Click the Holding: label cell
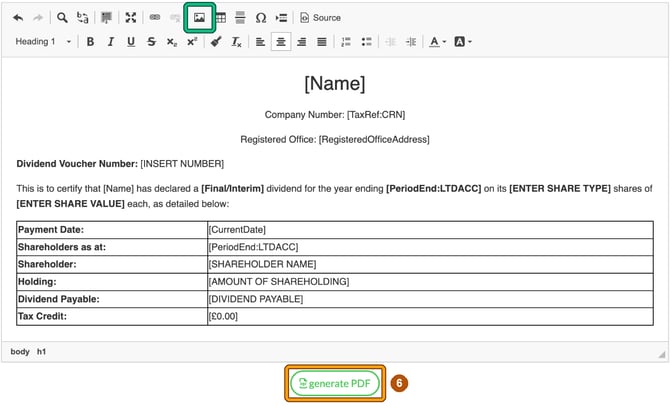 coord(112,282)
